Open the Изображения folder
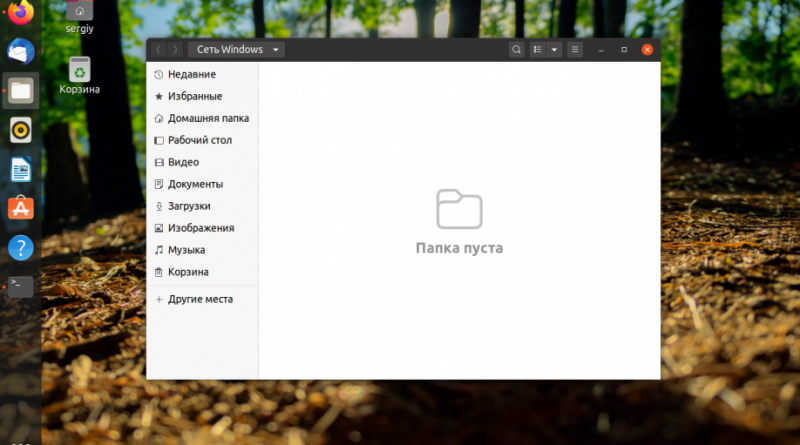Screen dimensions: 800x445 (200, 228)
